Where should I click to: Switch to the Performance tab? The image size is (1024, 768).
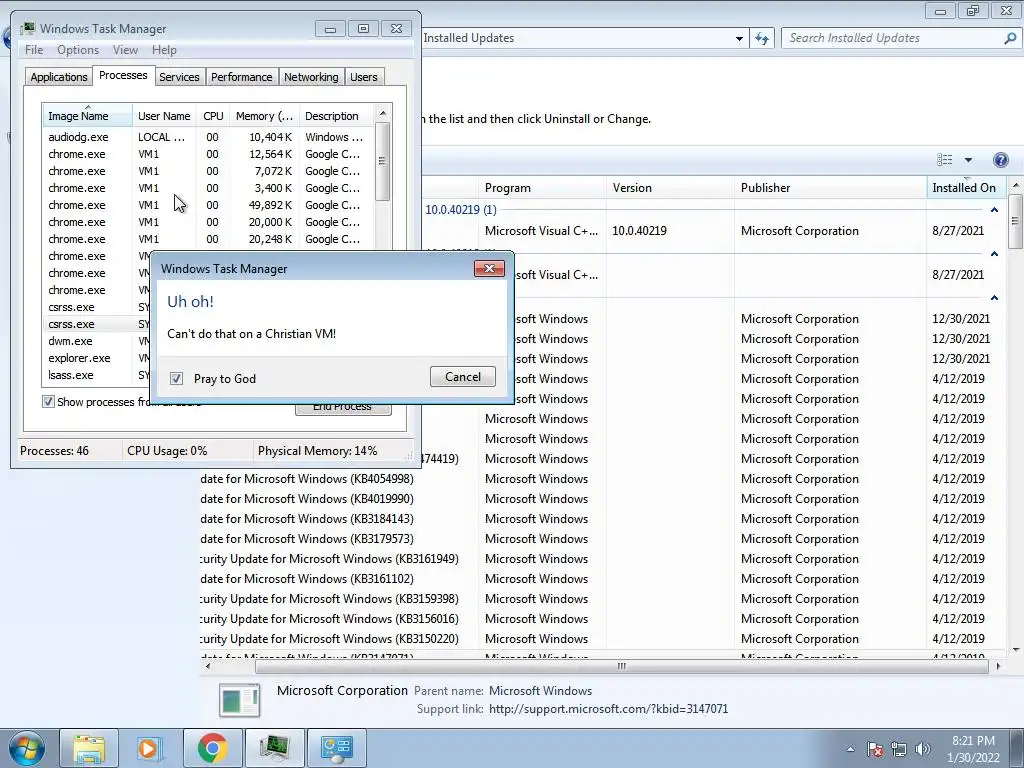241,77
